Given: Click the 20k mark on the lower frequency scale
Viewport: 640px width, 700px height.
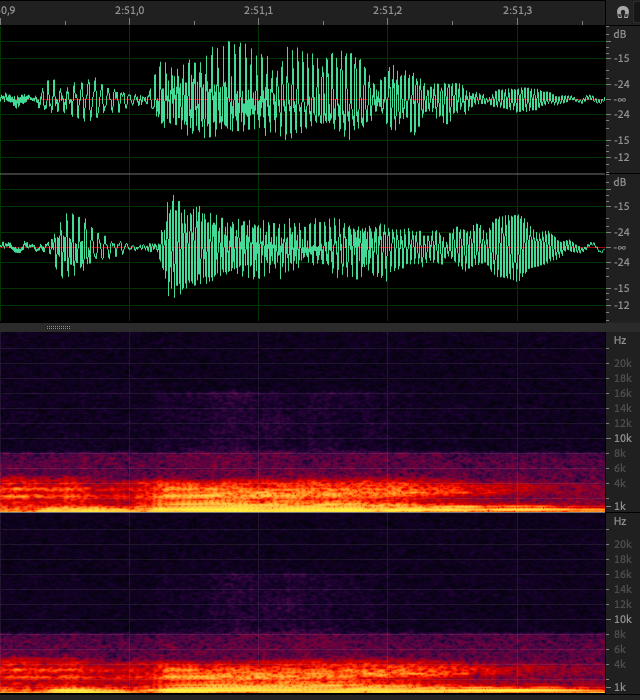Looking at the screenshot, I should click(x=622, y=544).
